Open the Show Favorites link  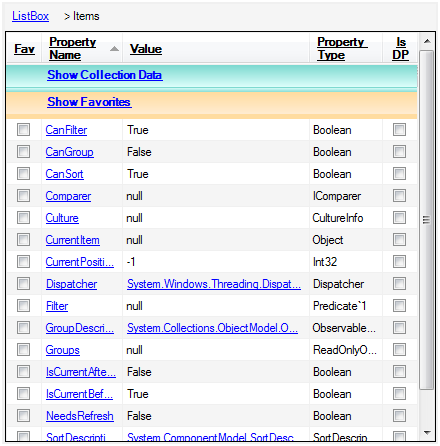pyautogui.click(x=89, y=102)
